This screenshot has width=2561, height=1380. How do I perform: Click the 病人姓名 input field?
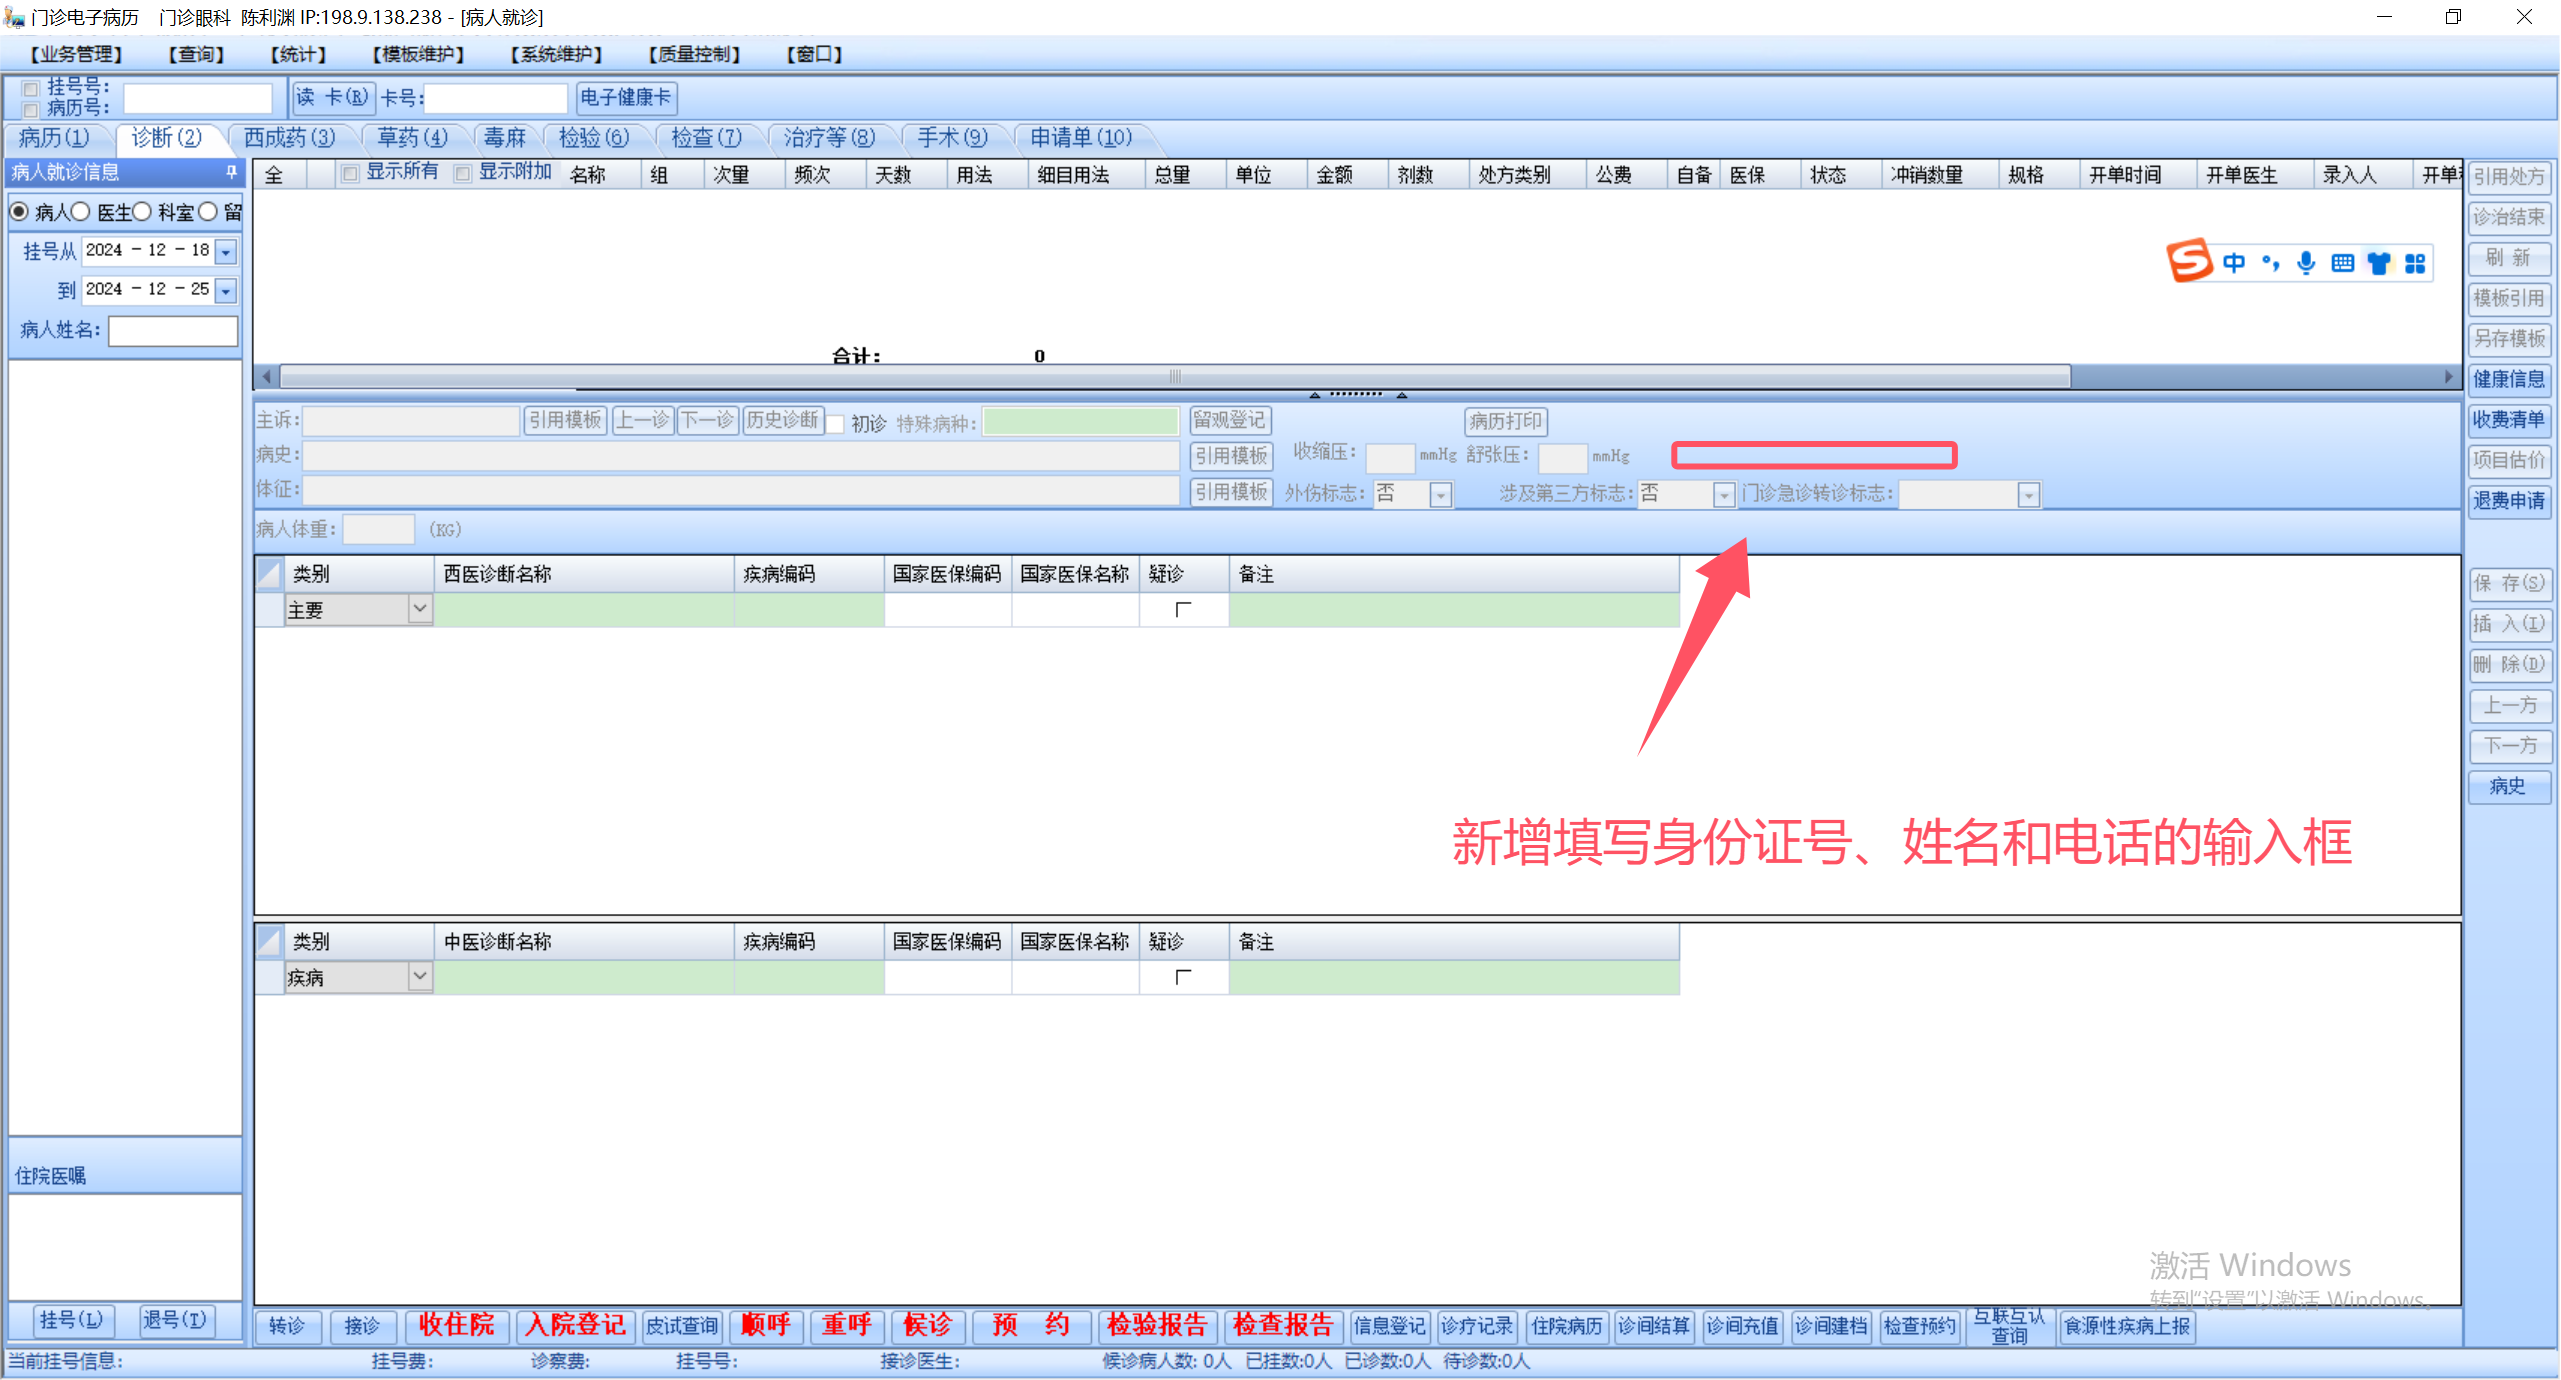[173, 330]
